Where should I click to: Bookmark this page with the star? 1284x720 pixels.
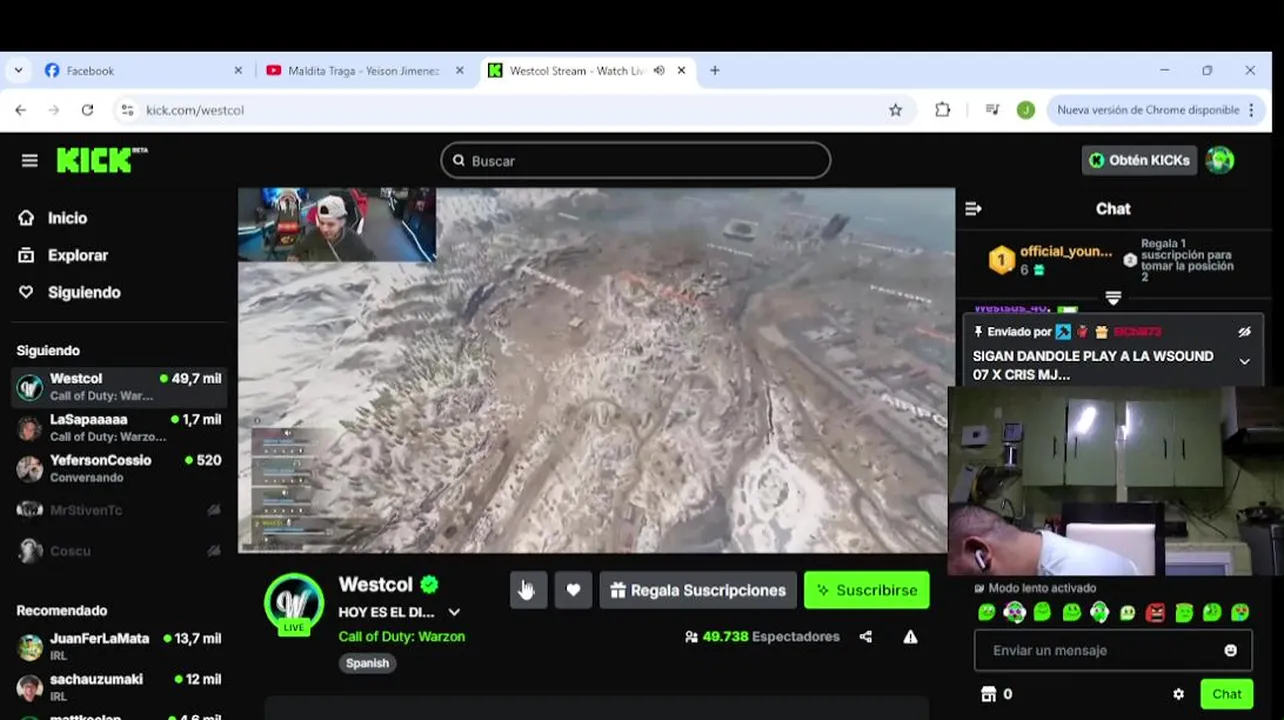(x=895, y=110)
